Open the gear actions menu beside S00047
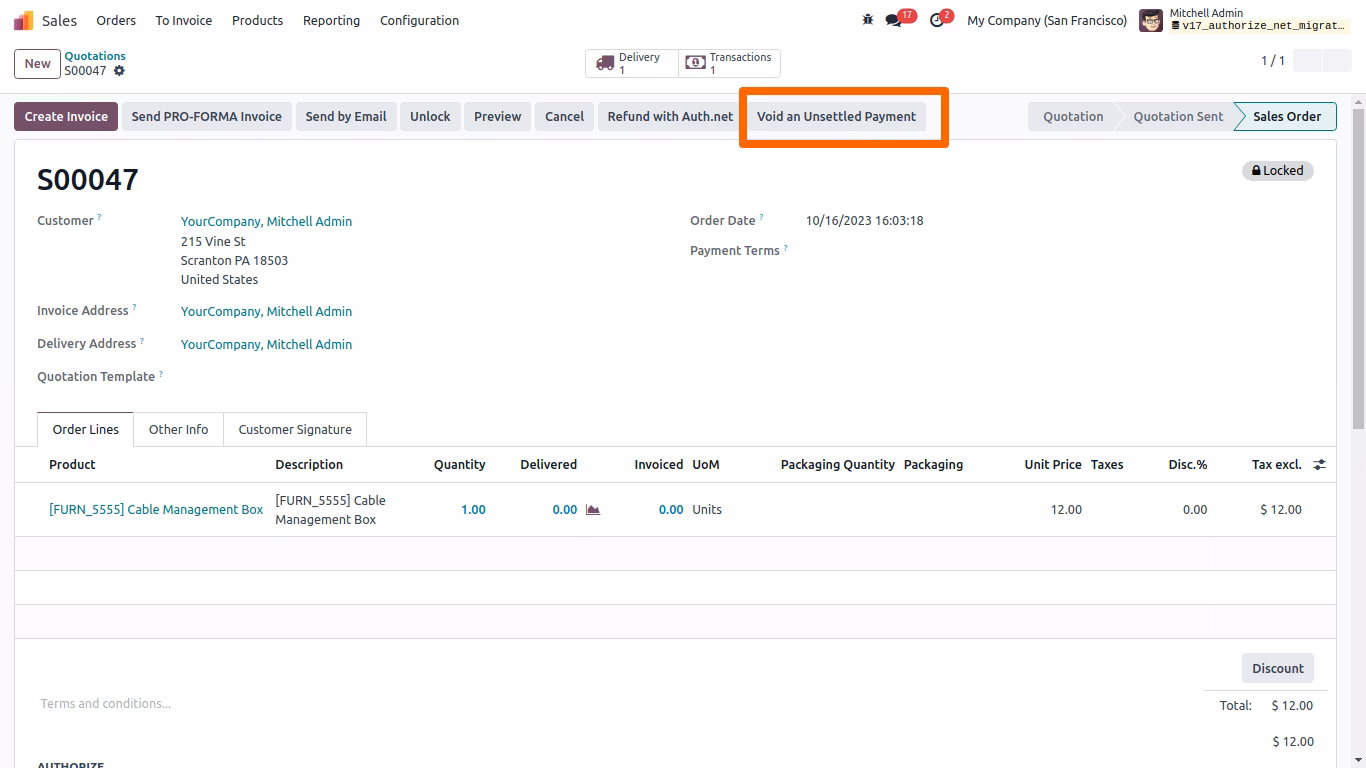The height and width of the screenshot is (768, 1366). click(120, 71)
